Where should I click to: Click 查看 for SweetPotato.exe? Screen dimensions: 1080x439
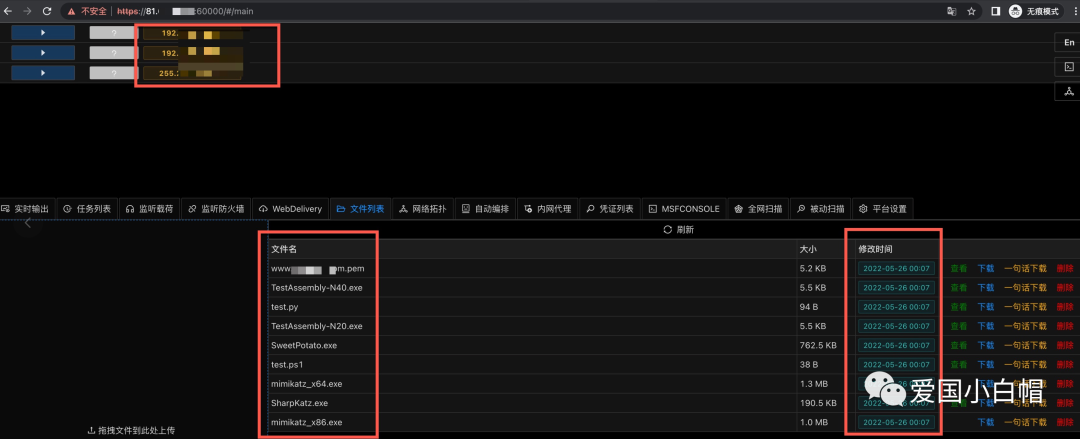[959, 345]
